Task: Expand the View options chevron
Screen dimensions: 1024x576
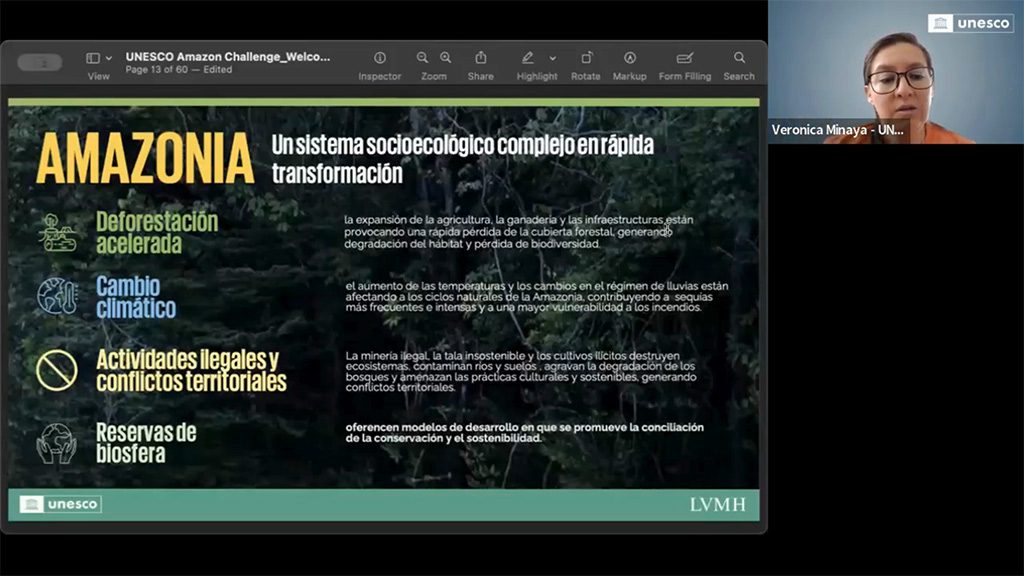Action: click(x=109, y=59)
